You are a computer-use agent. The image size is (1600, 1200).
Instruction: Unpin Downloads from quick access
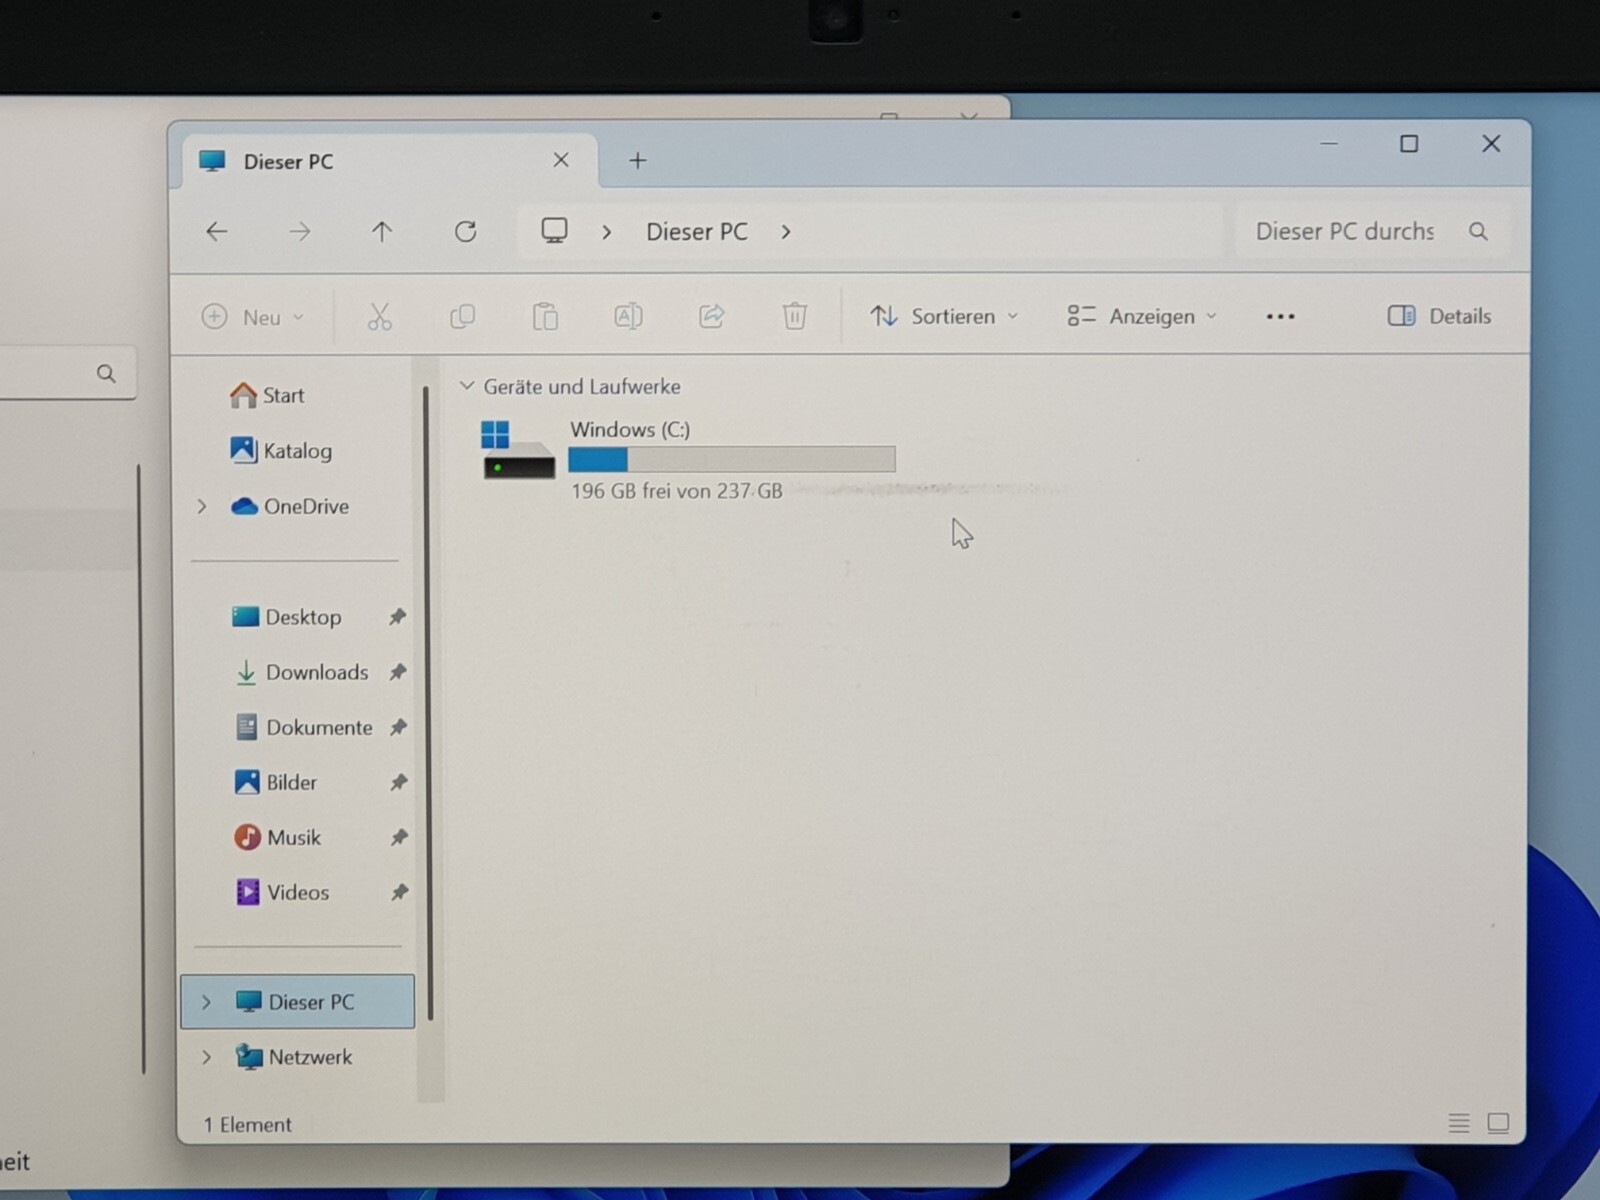click(398, 672)
